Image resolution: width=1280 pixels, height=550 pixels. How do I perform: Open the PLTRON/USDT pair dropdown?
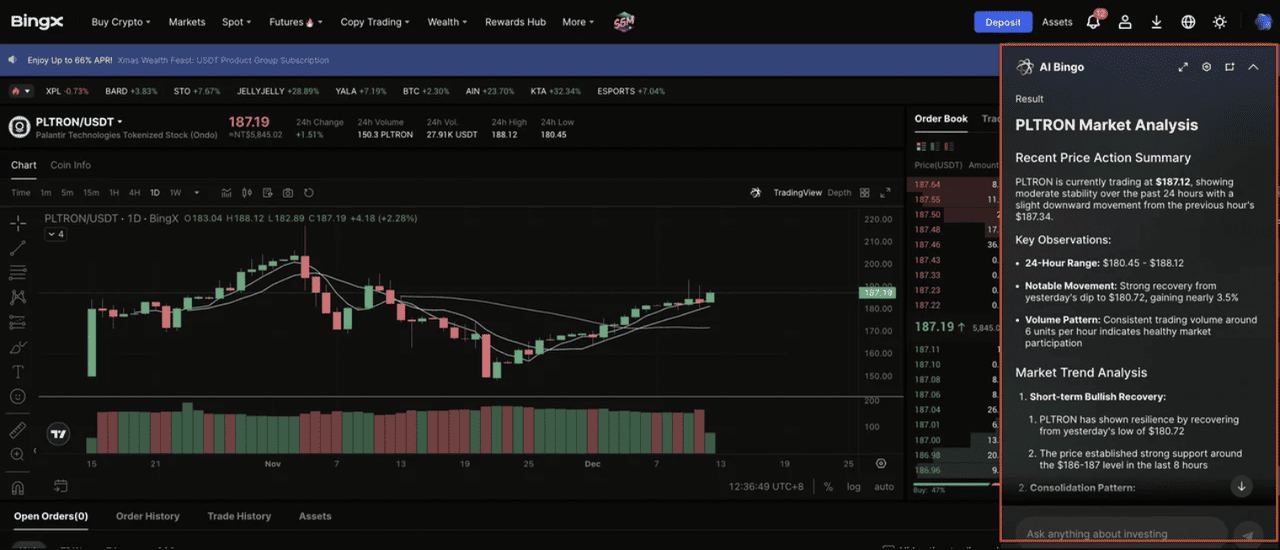tap(80, 122)
